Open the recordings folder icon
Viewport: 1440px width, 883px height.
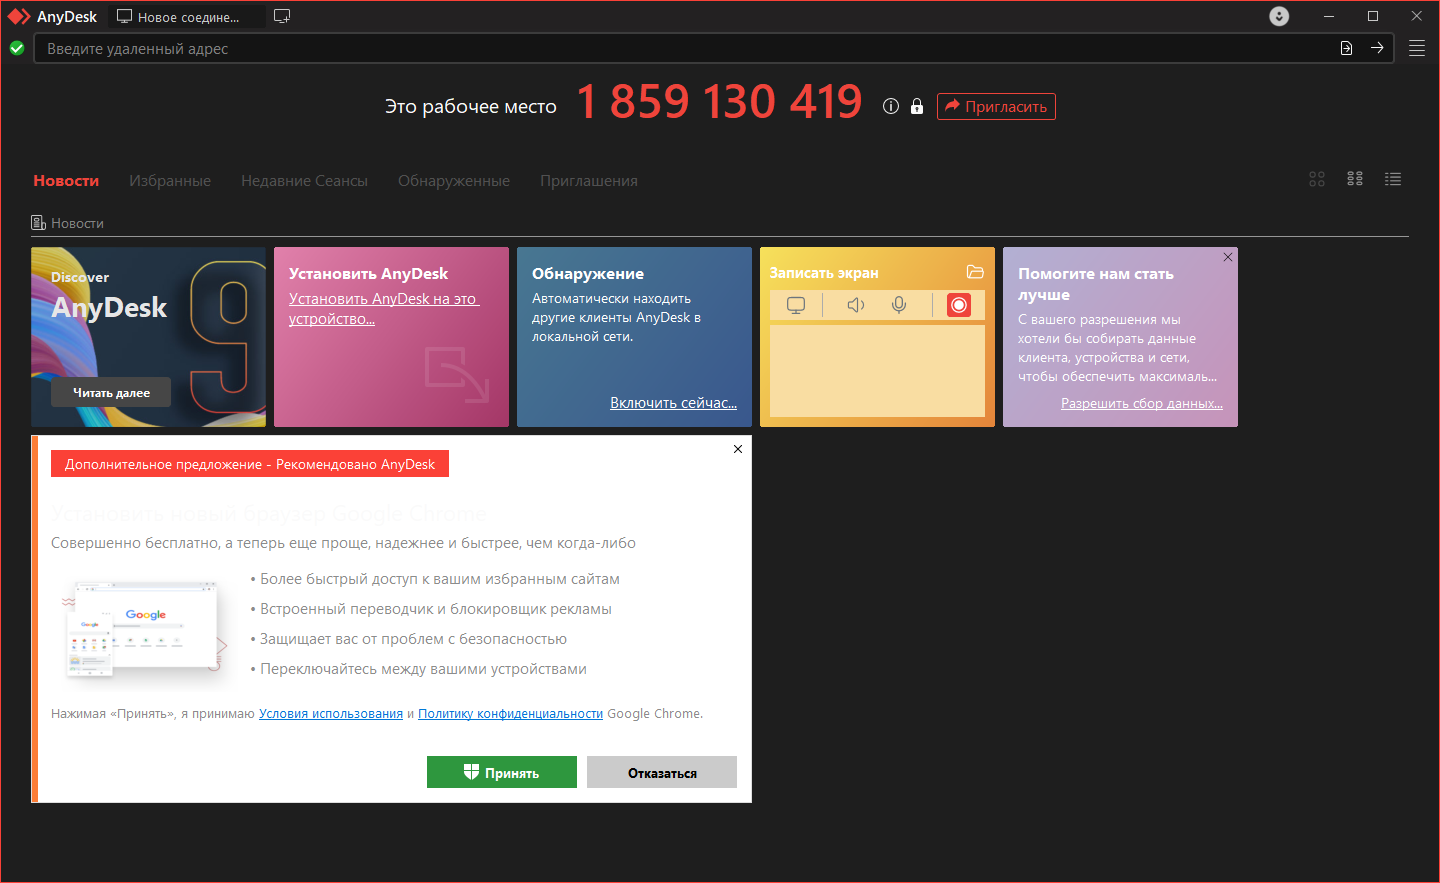[975, 272]
